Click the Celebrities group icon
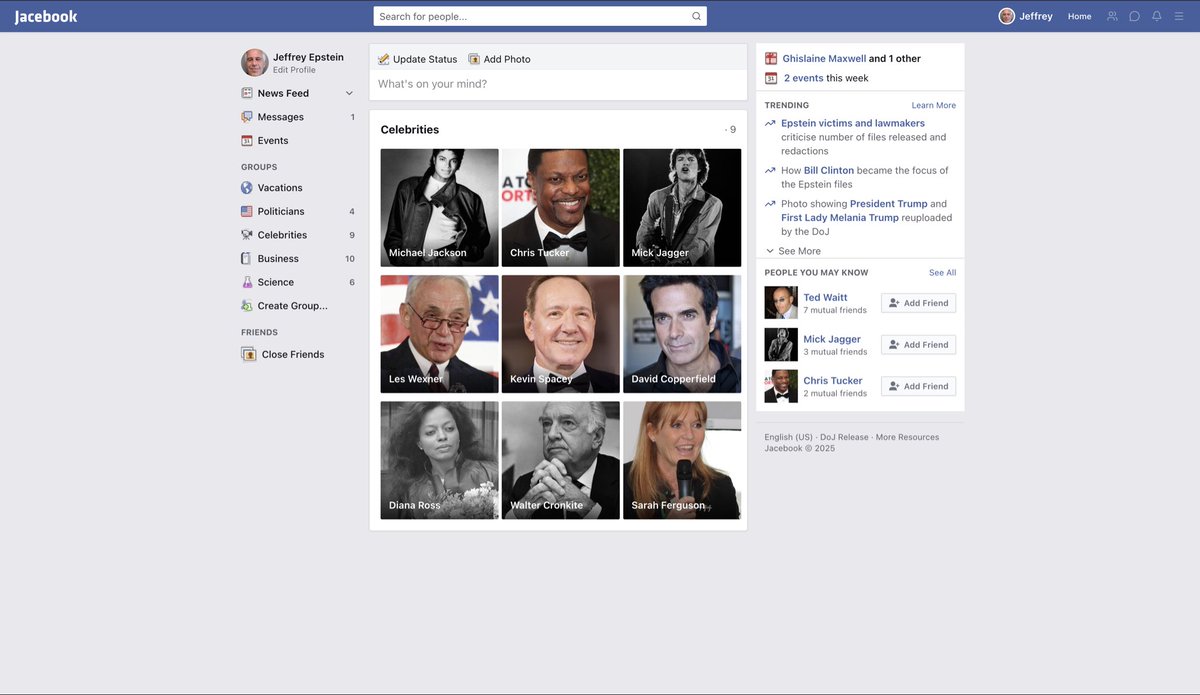 (247, 235)
